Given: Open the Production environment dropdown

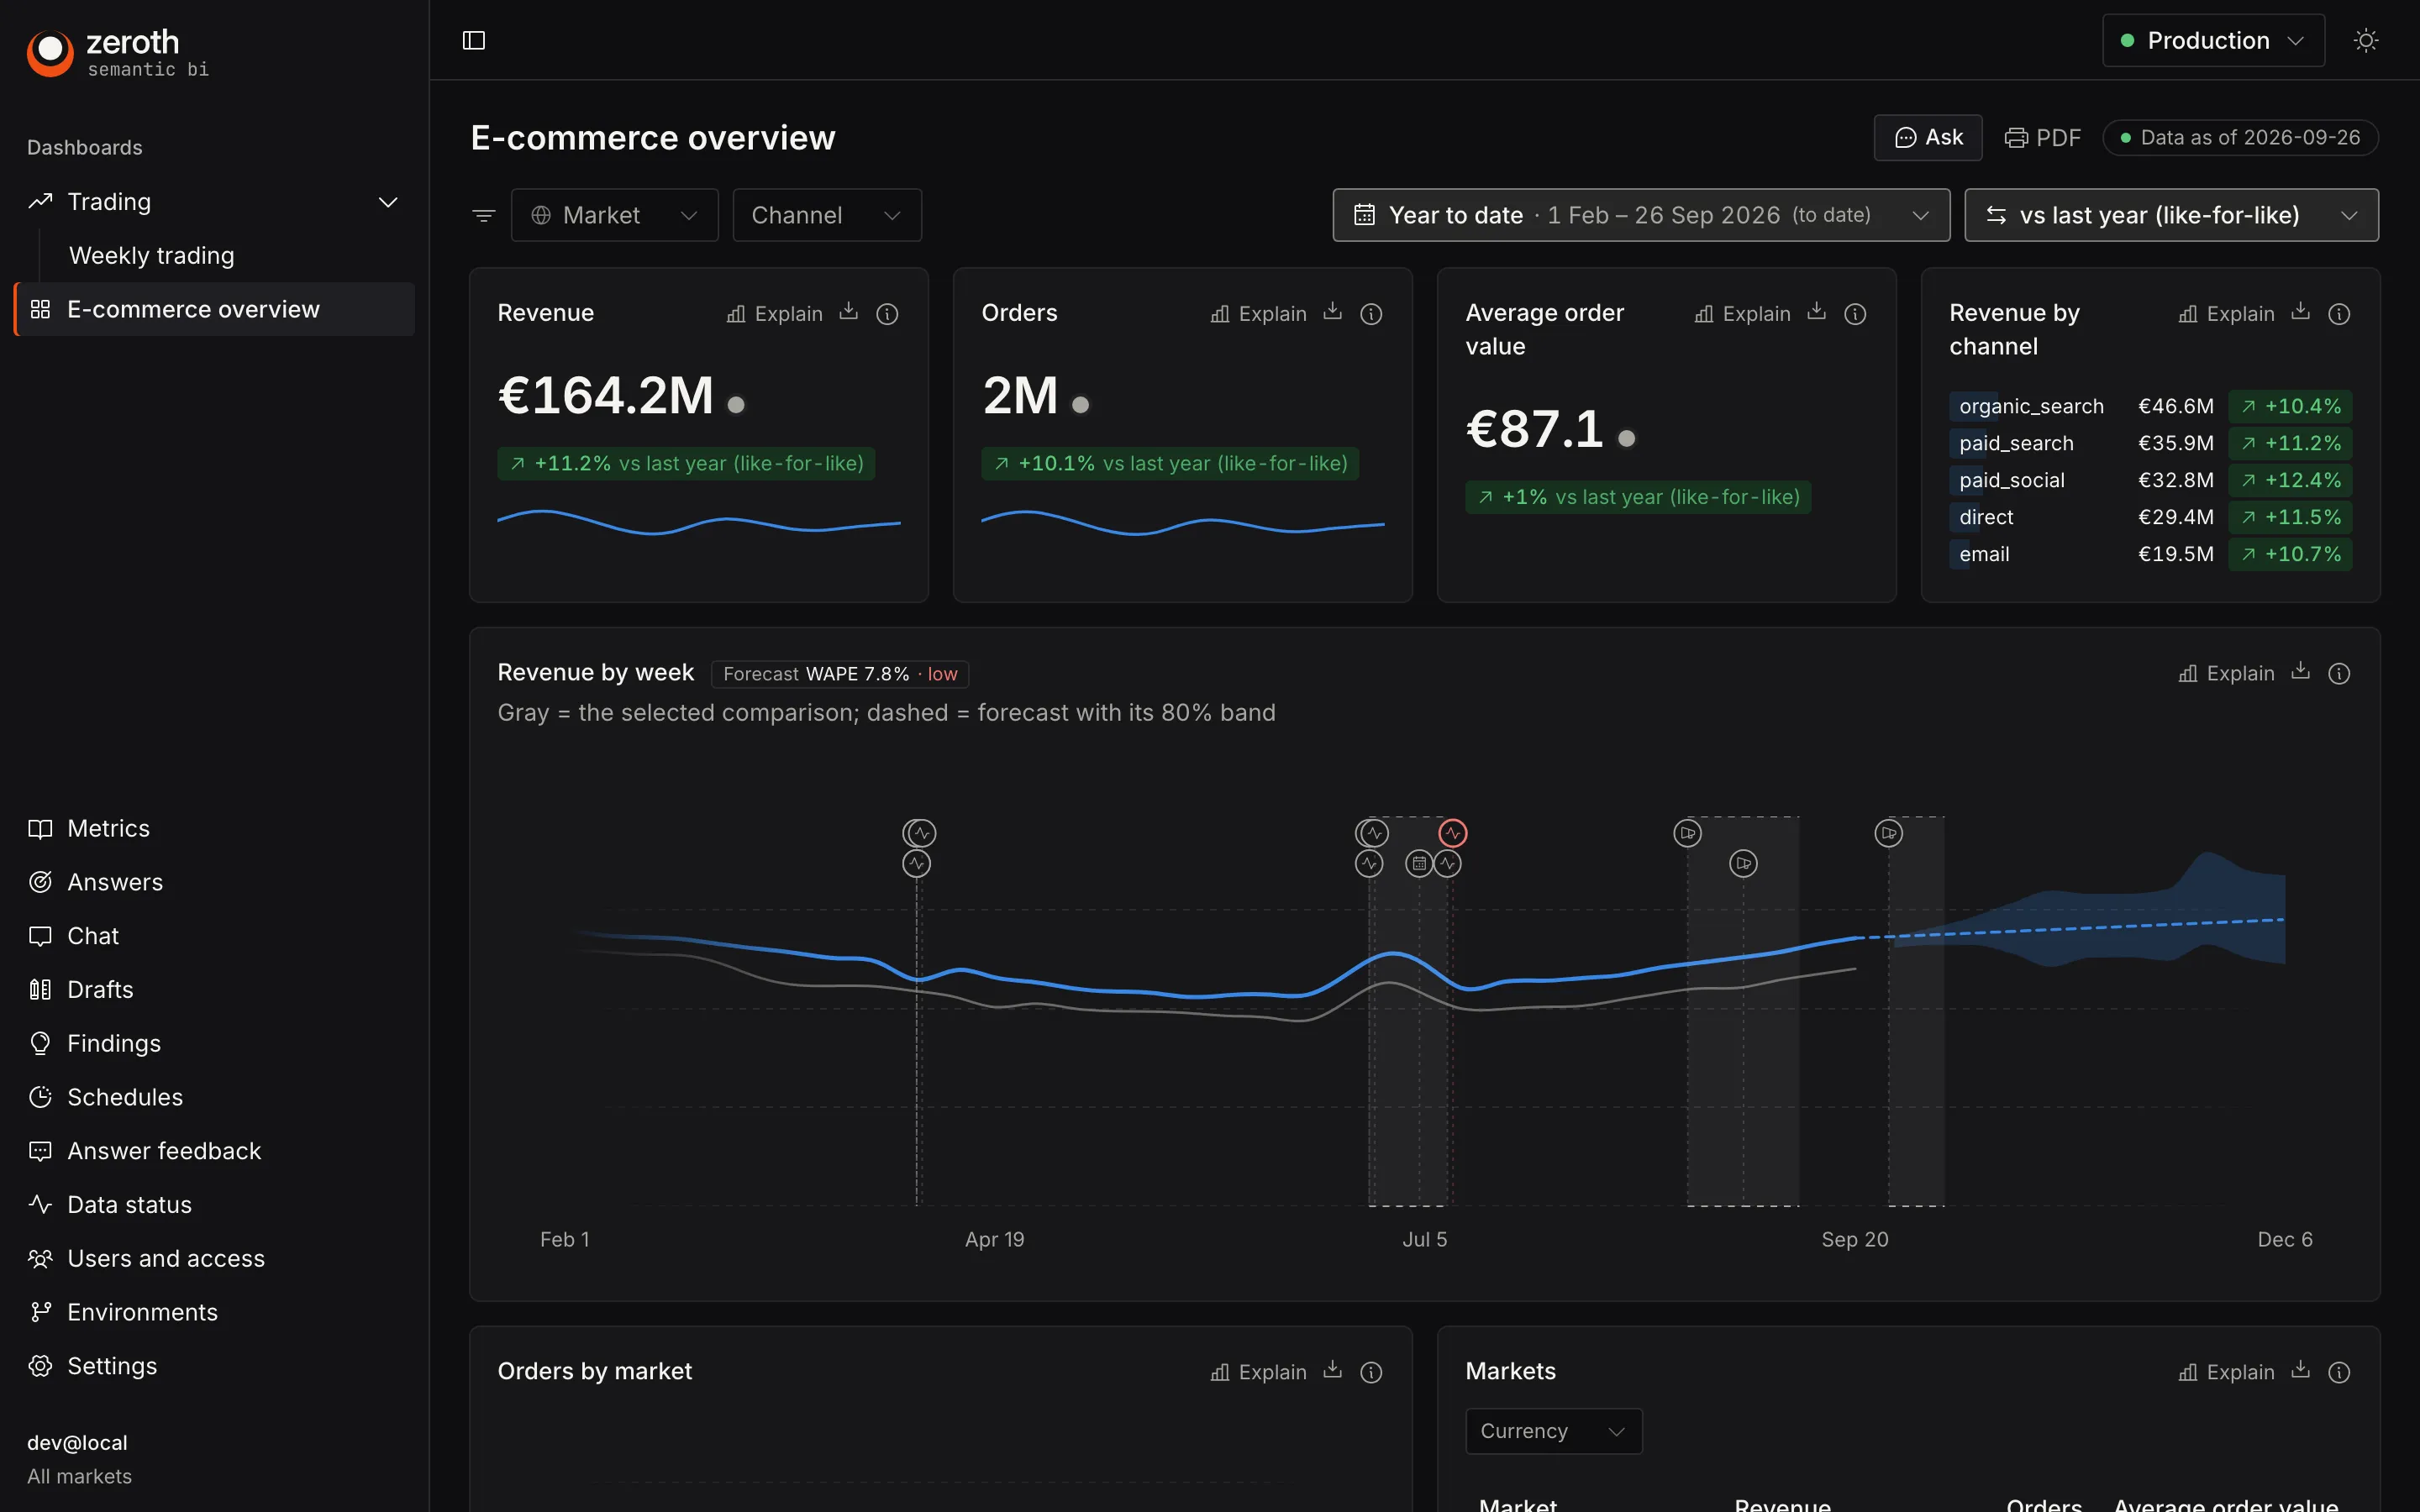Looking at the screenshot, I should pos(2213,40).
